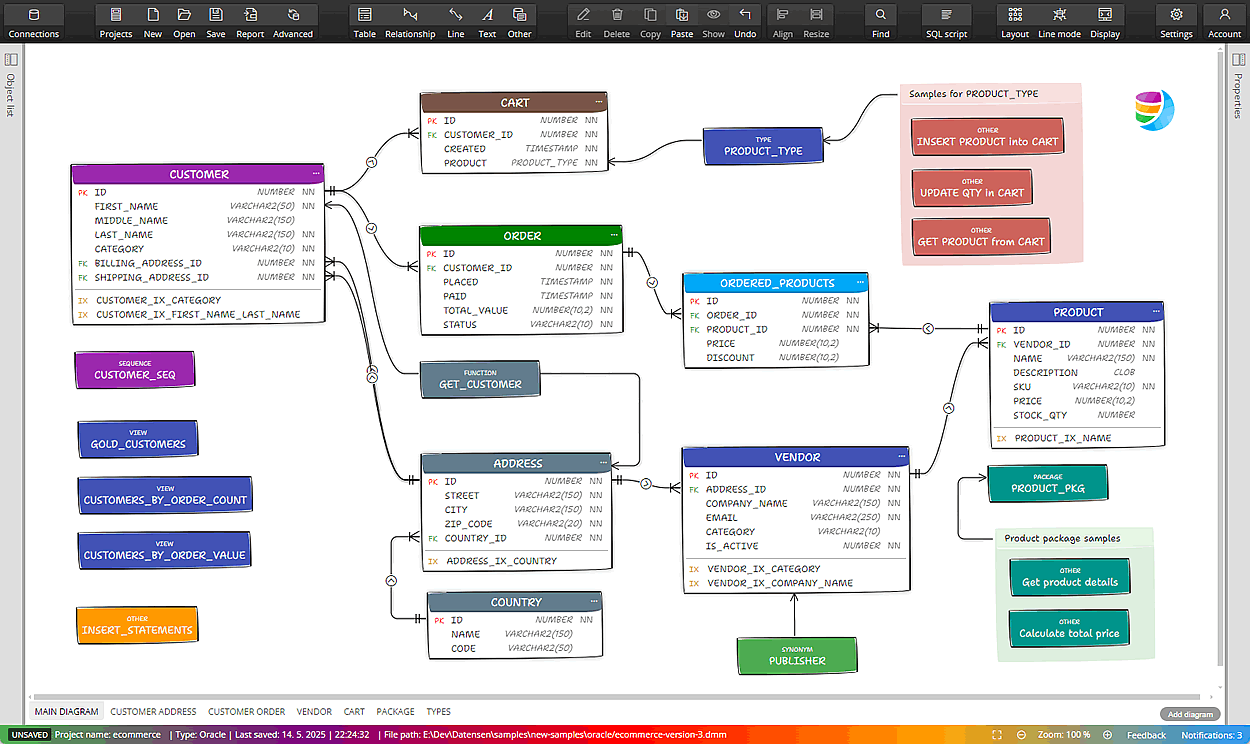Image resolution: width=1250 pixels, height=744 pixels.
Task: Open the VENDOR table ellipsis menu
Action: (900, 457)
